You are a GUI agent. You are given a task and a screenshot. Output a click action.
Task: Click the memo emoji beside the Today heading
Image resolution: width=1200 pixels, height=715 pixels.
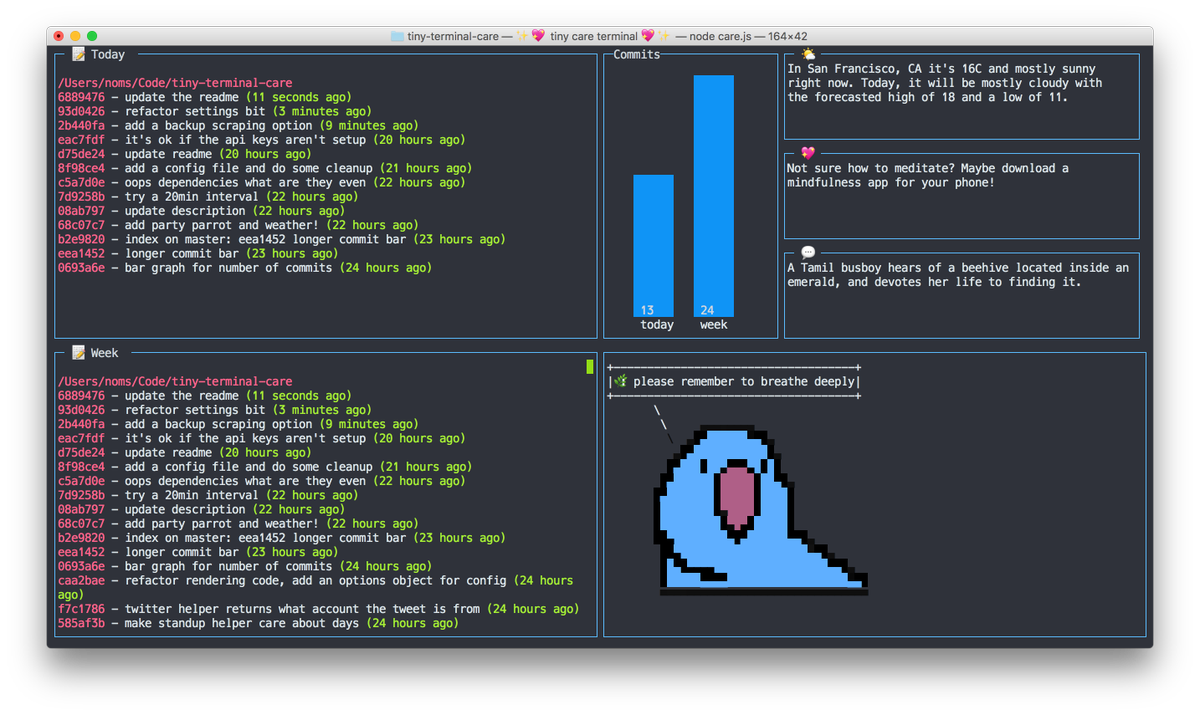click(78, 55)
